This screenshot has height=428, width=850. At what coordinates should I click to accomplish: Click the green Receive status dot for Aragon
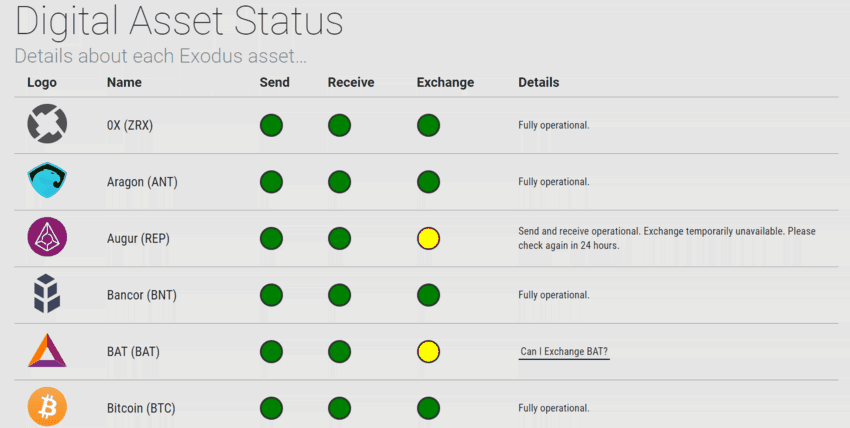coord(339,182)
